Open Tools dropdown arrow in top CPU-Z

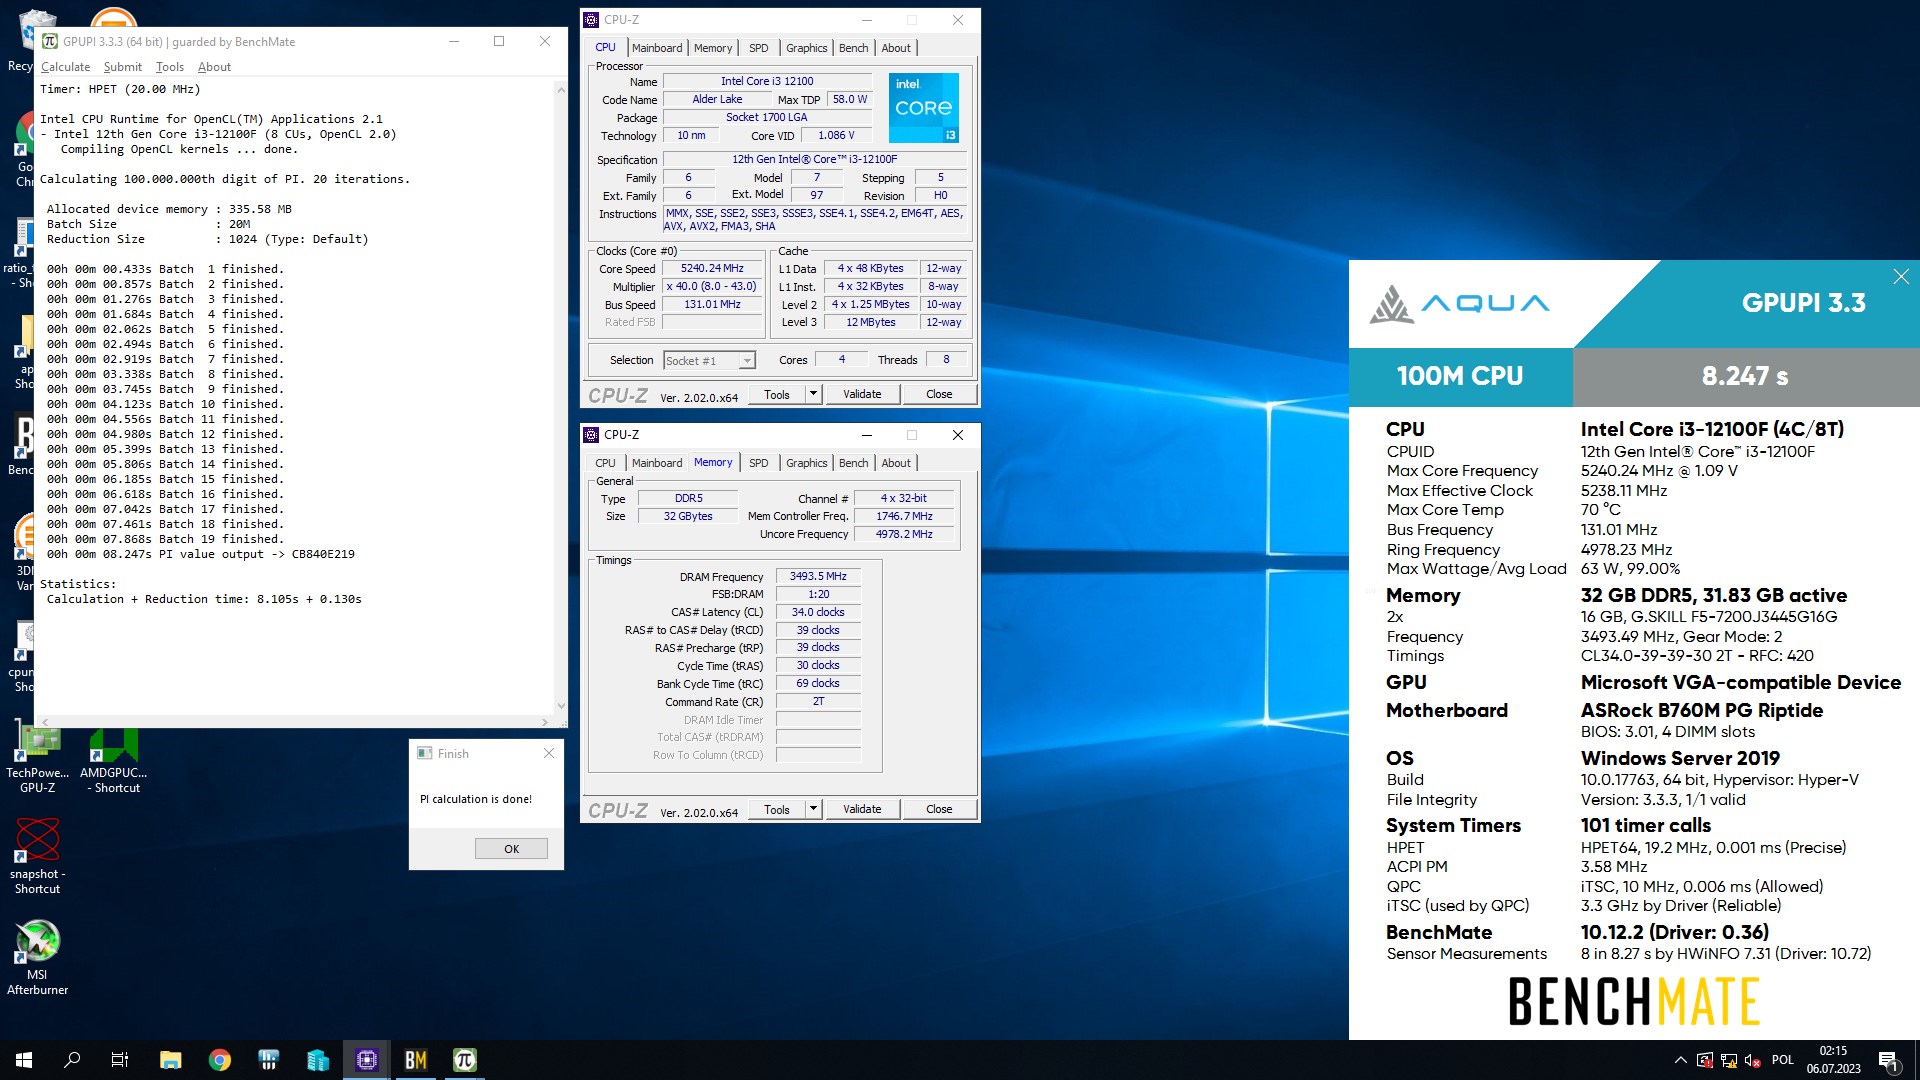click(x=813, y=394)
